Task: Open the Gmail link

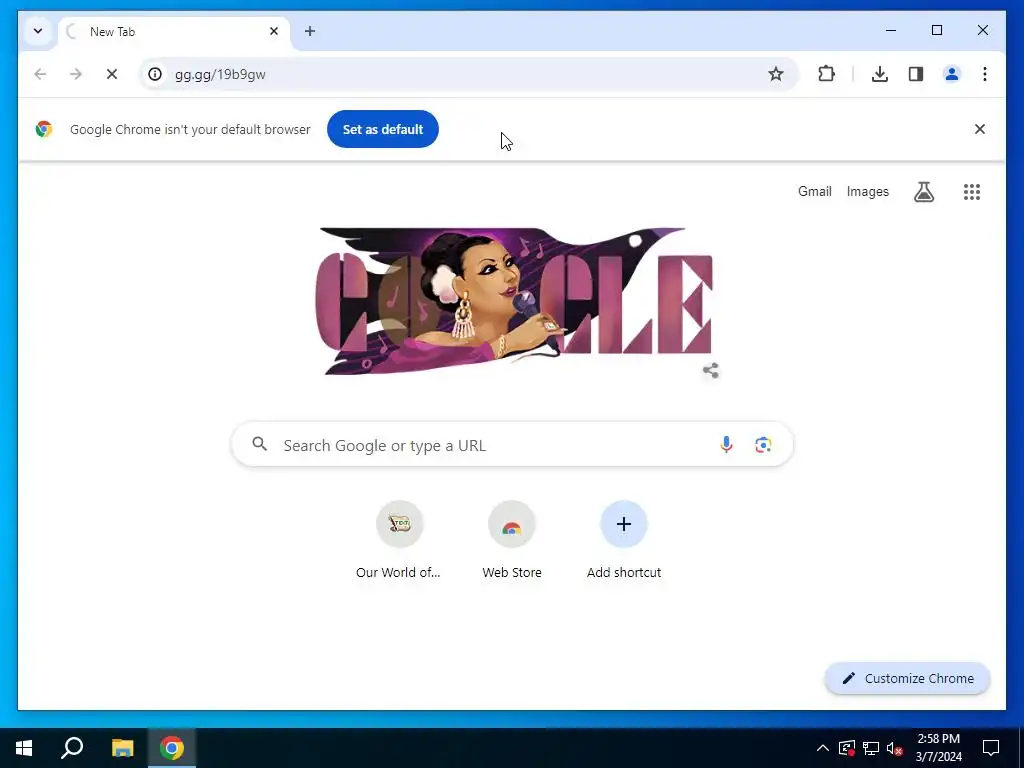Action: point(814,191)
